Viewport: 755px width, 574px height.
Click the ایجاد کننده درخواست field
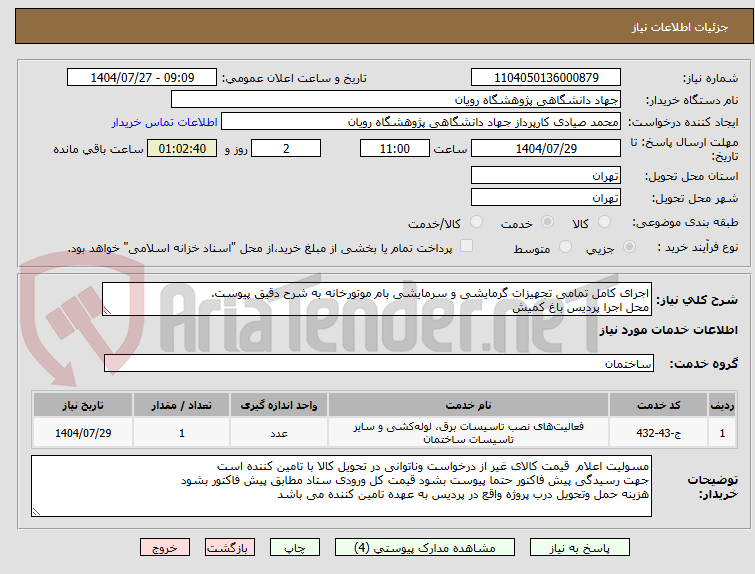click(x=421, y=122)
